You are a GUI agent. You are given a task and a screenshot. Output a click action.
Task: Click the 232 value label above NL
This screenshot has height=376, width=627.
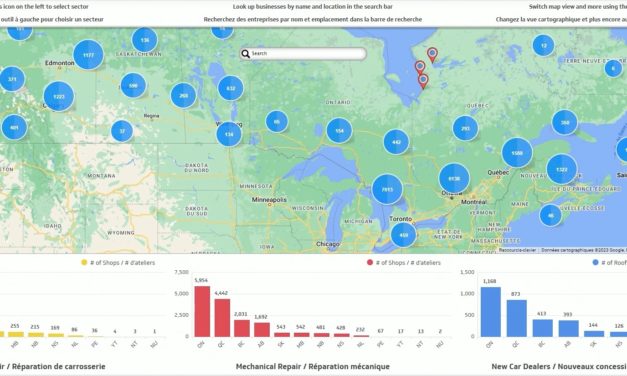(x=360, y=330)
